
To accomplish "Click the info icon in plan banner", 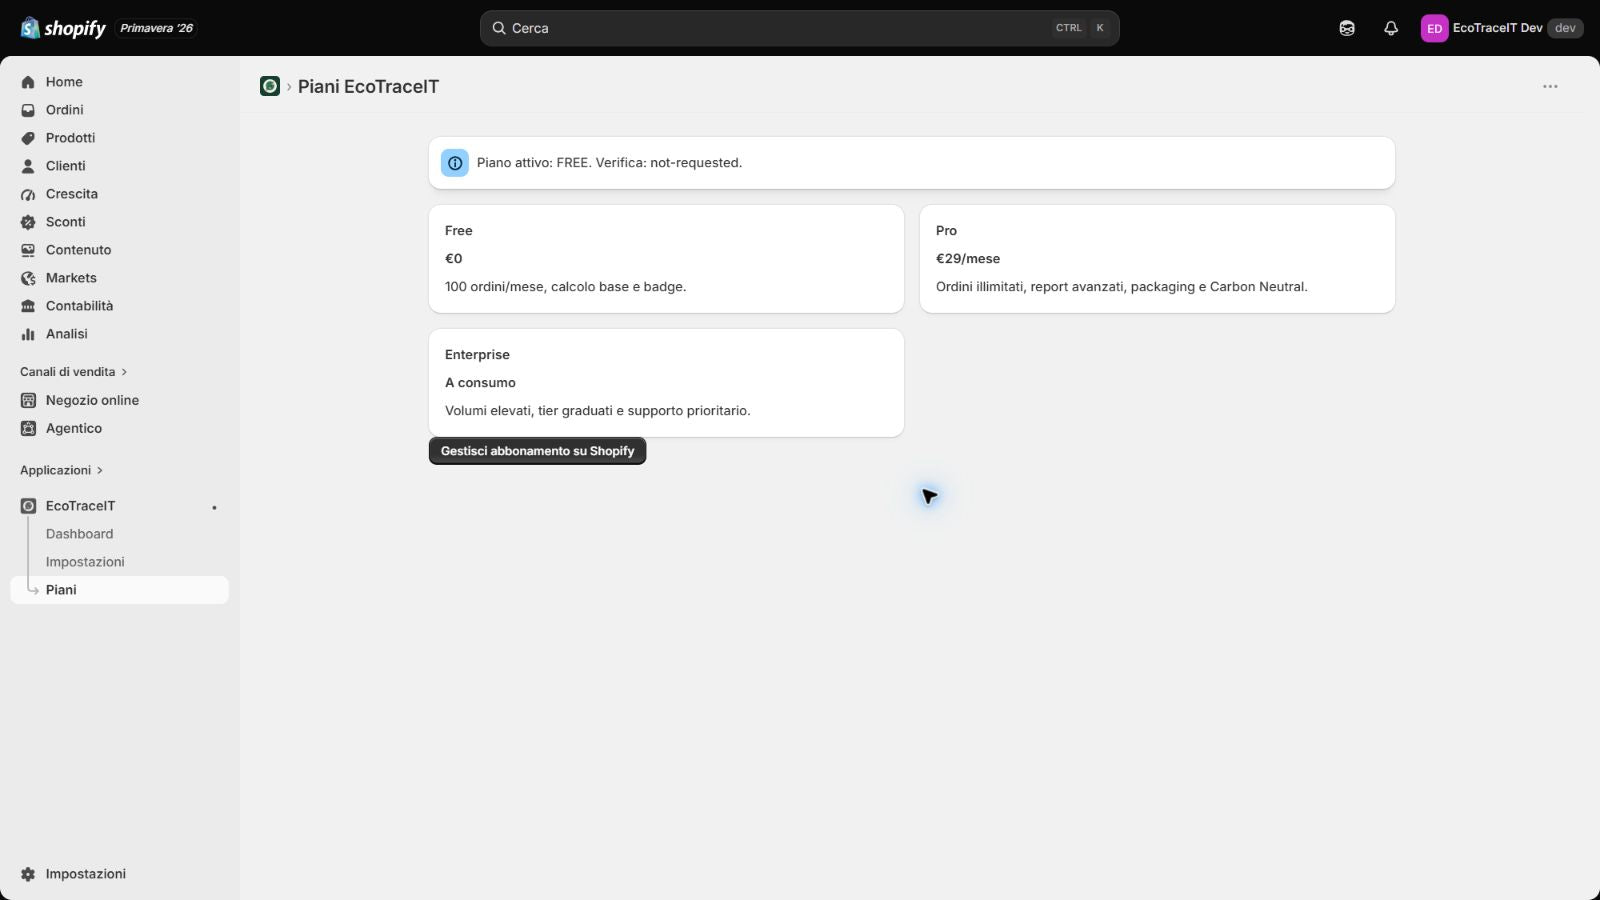I will click(455, 163).
